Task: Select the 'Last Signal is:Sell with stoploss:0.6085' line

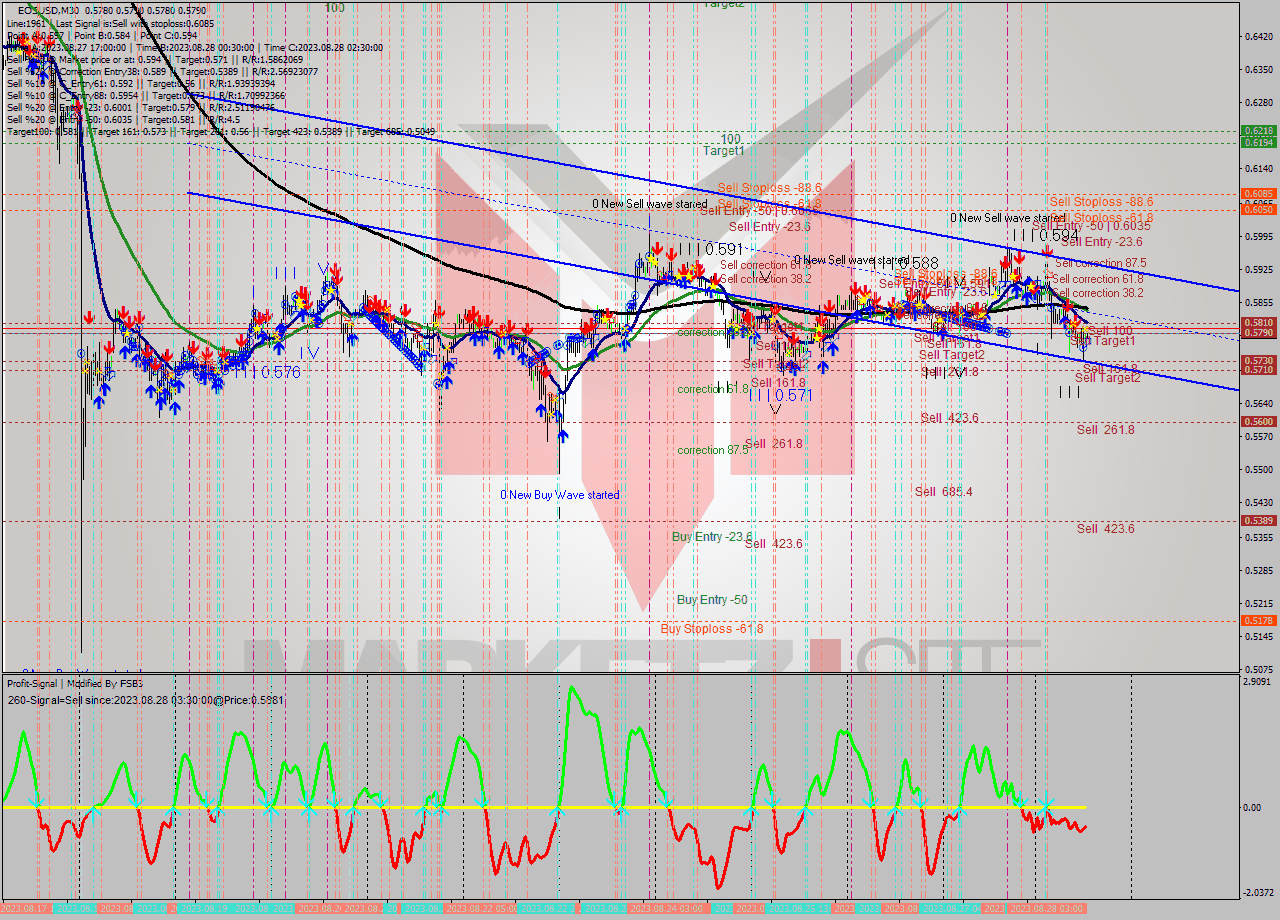Action: tap(135, 23)
